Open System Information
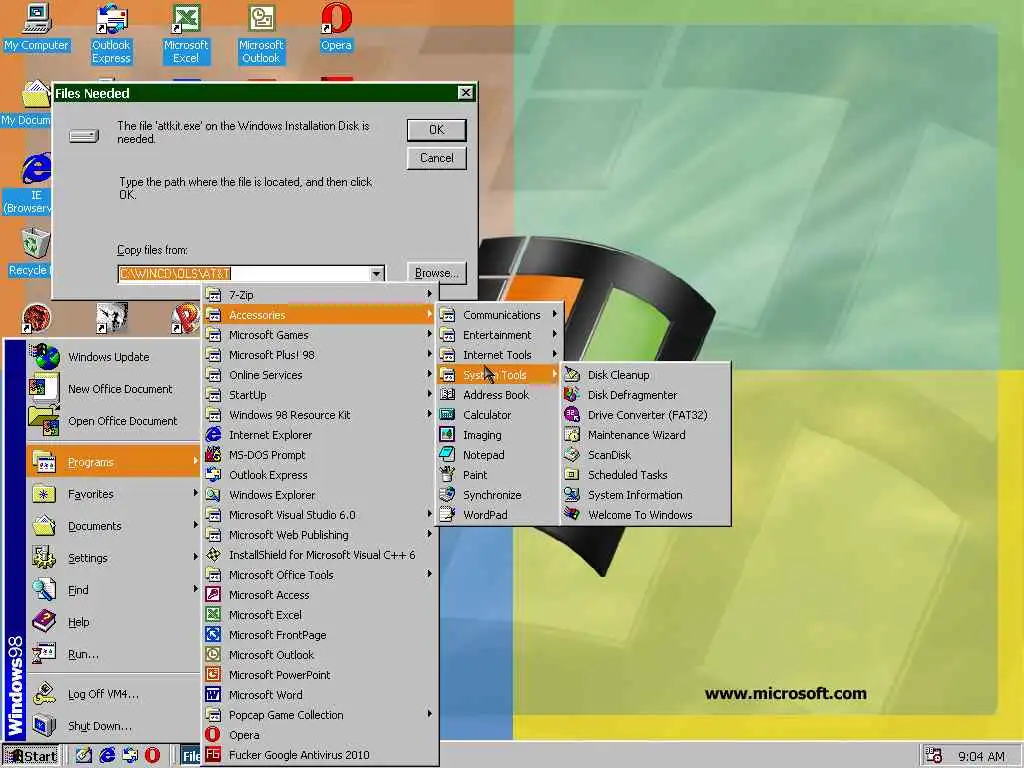 (x=645, y=495)
